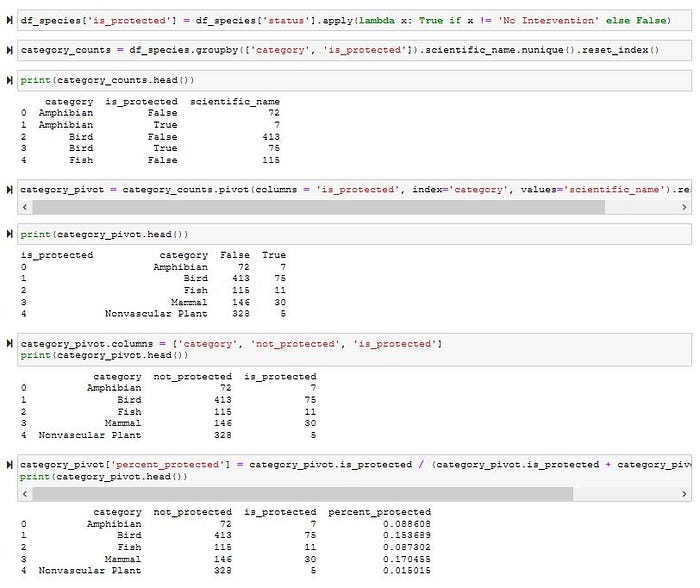Click into category_pivot = category_counts.pivot code
Screen dimensions: 700x588
354,190
